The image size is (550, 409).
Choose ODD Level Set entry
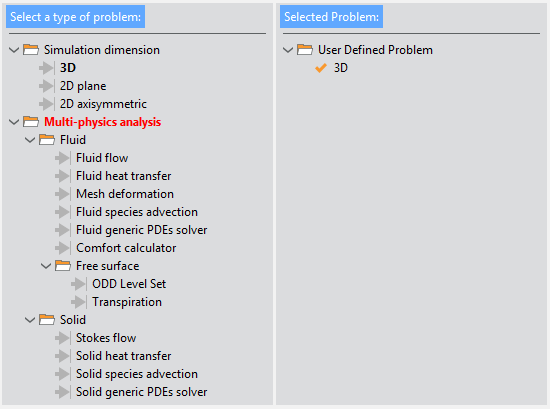click(129, 284)
